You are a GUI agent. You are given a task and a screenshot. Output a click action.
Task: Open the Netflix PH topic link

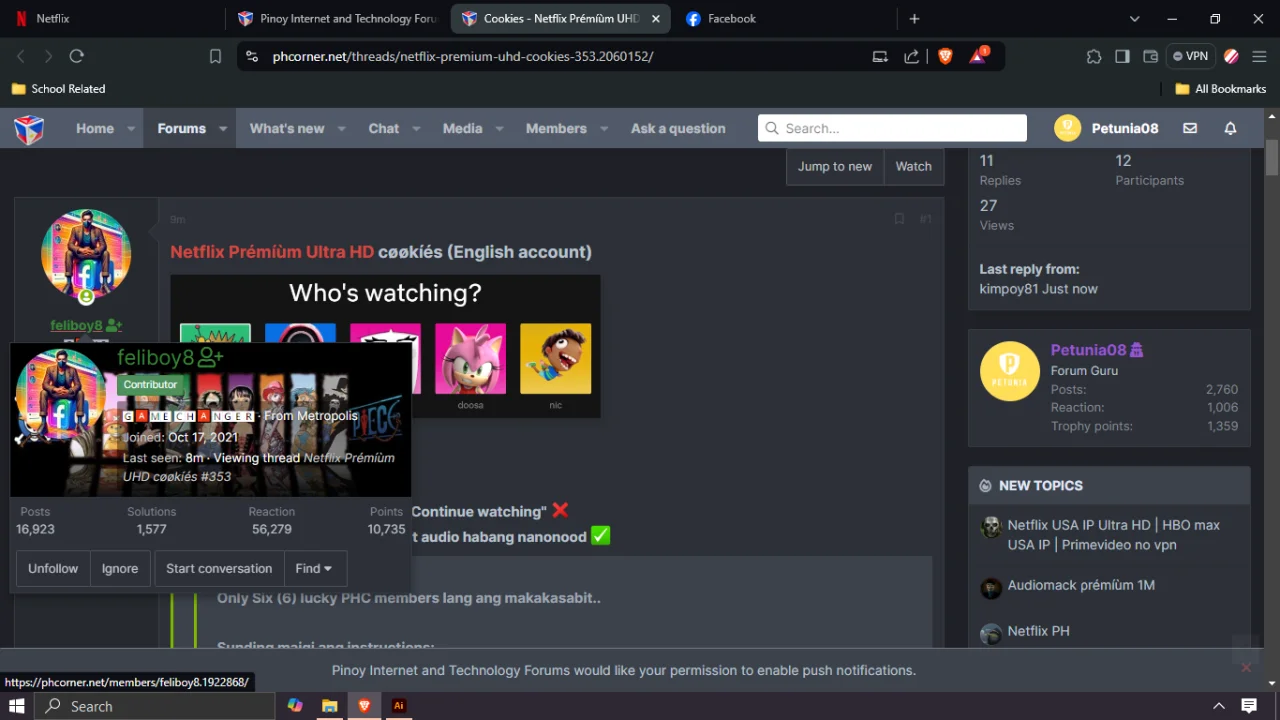pyautogui.click(x=1038, y=631)
